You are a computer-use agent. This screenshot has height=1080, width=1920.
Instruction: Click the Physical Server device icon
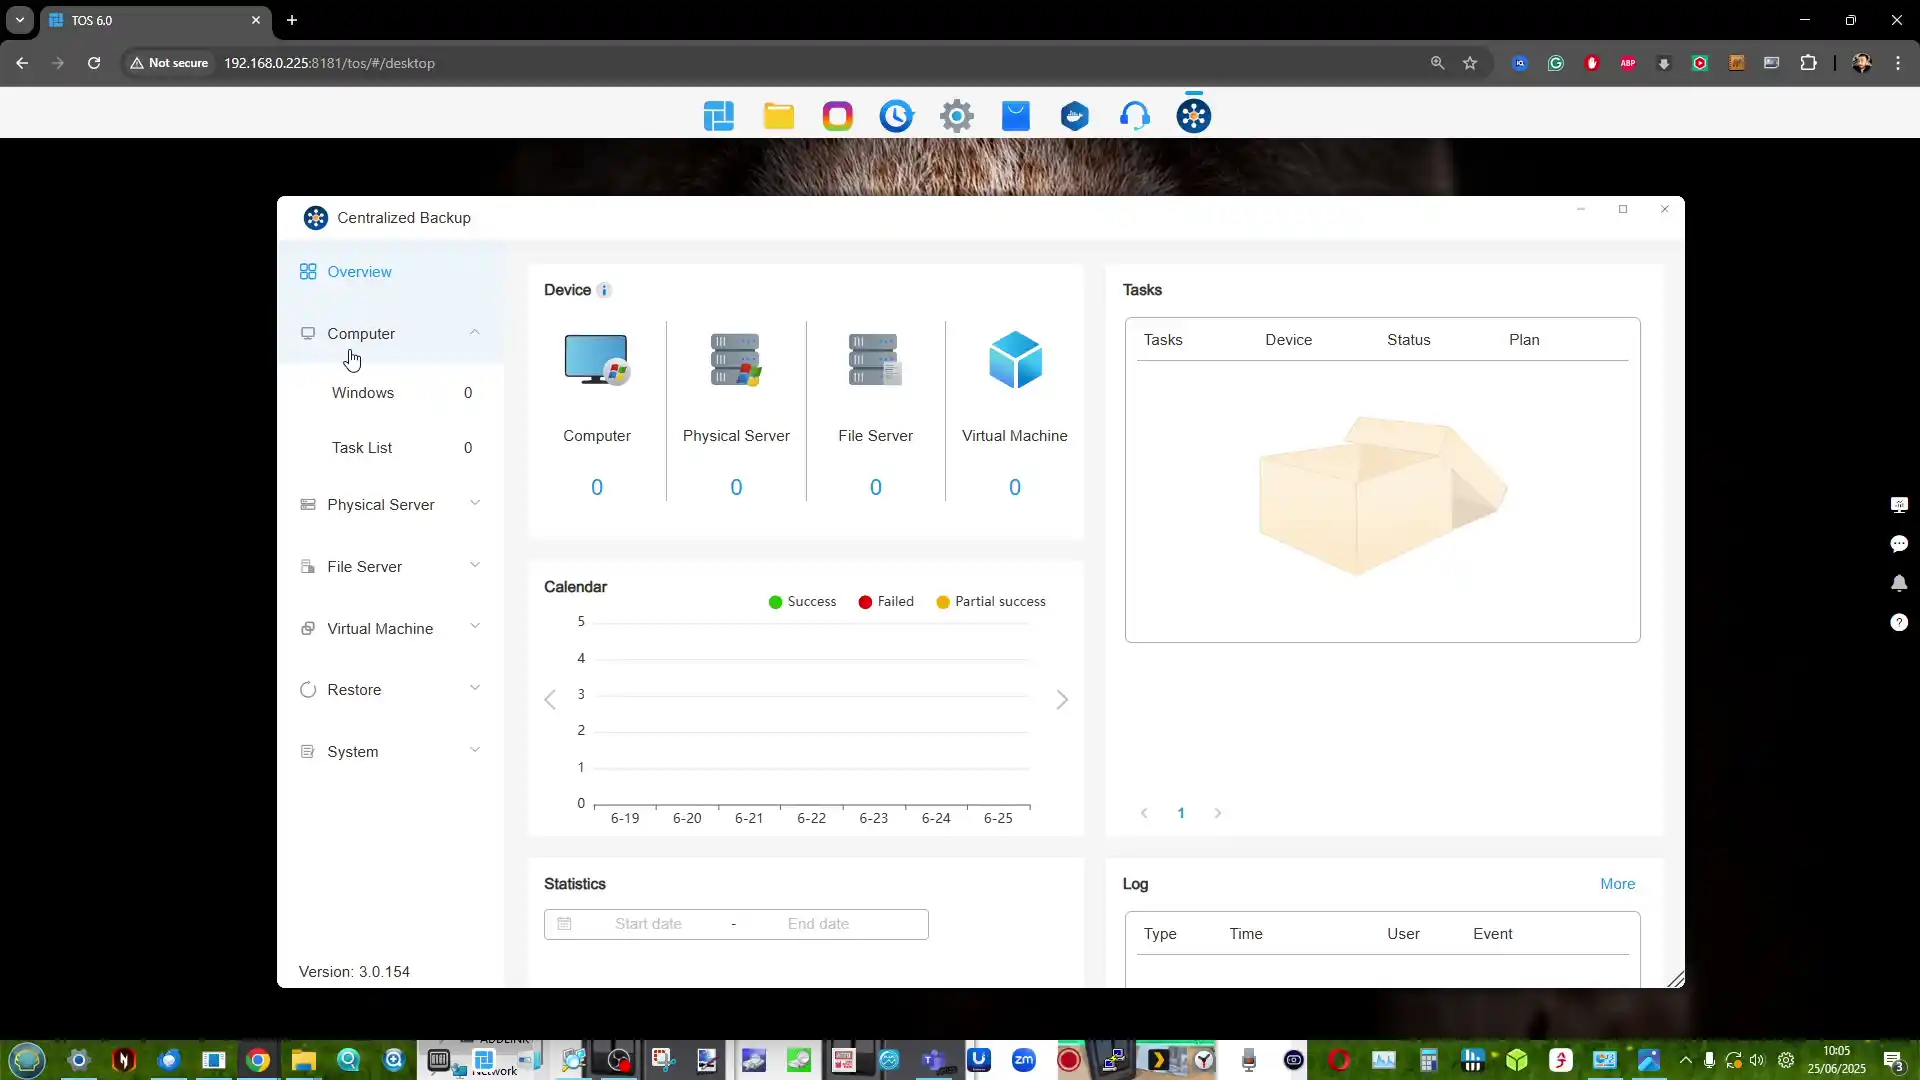click(736, 359)
